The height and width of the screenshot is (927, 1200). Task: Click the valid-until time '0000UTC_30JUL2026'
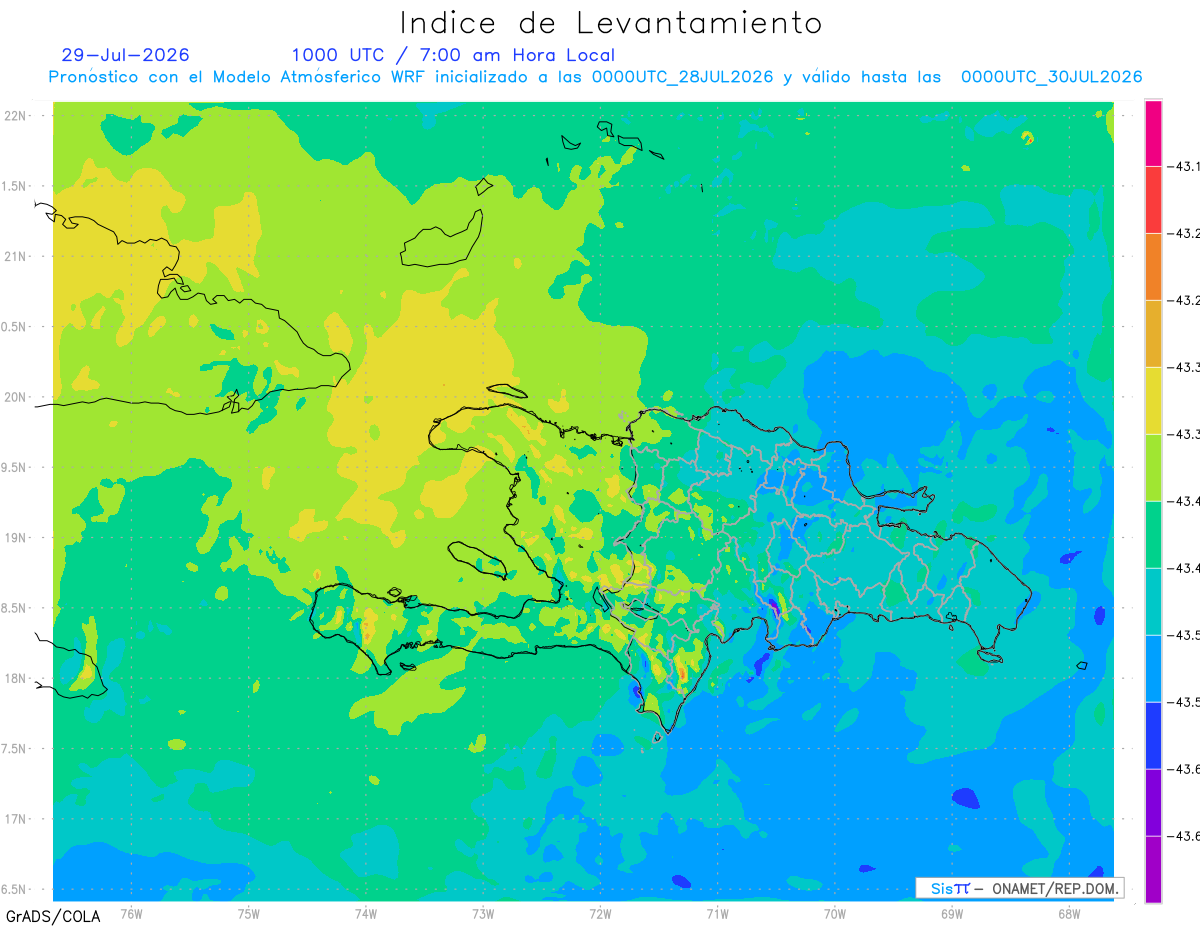pyautogui.click(x=1051, y=77)
